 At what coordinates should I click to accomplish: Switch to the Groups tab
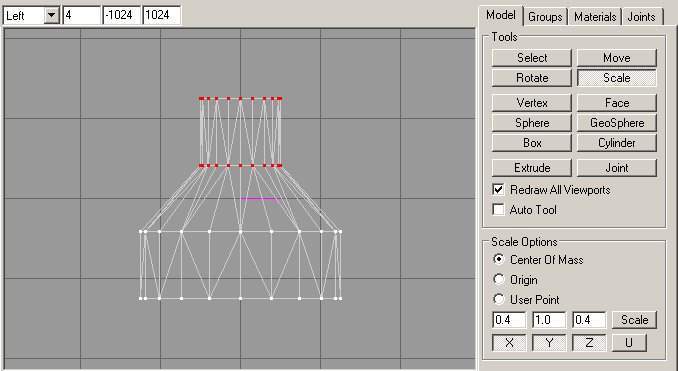[x=545, y=17]
